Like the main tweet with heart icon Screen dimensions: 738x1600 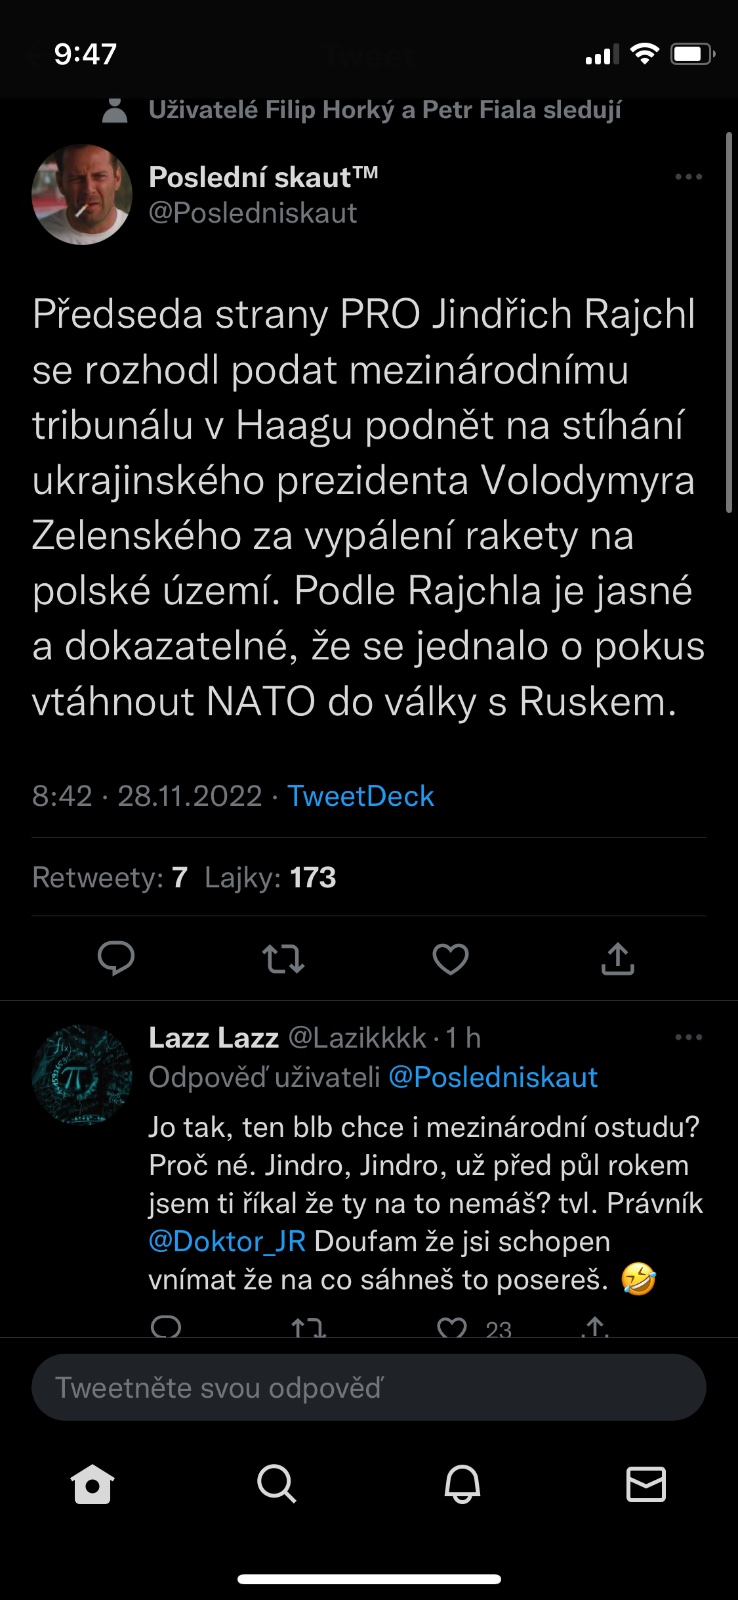click(450, 959)
